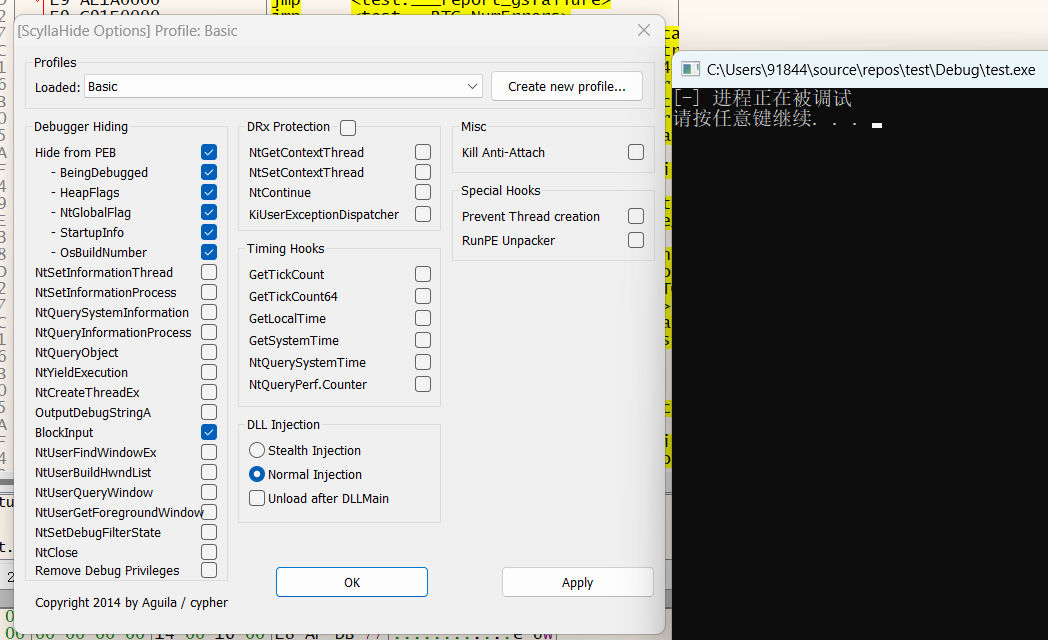Click Create new profile button
Screen dimensions: 1048x640
567,86
